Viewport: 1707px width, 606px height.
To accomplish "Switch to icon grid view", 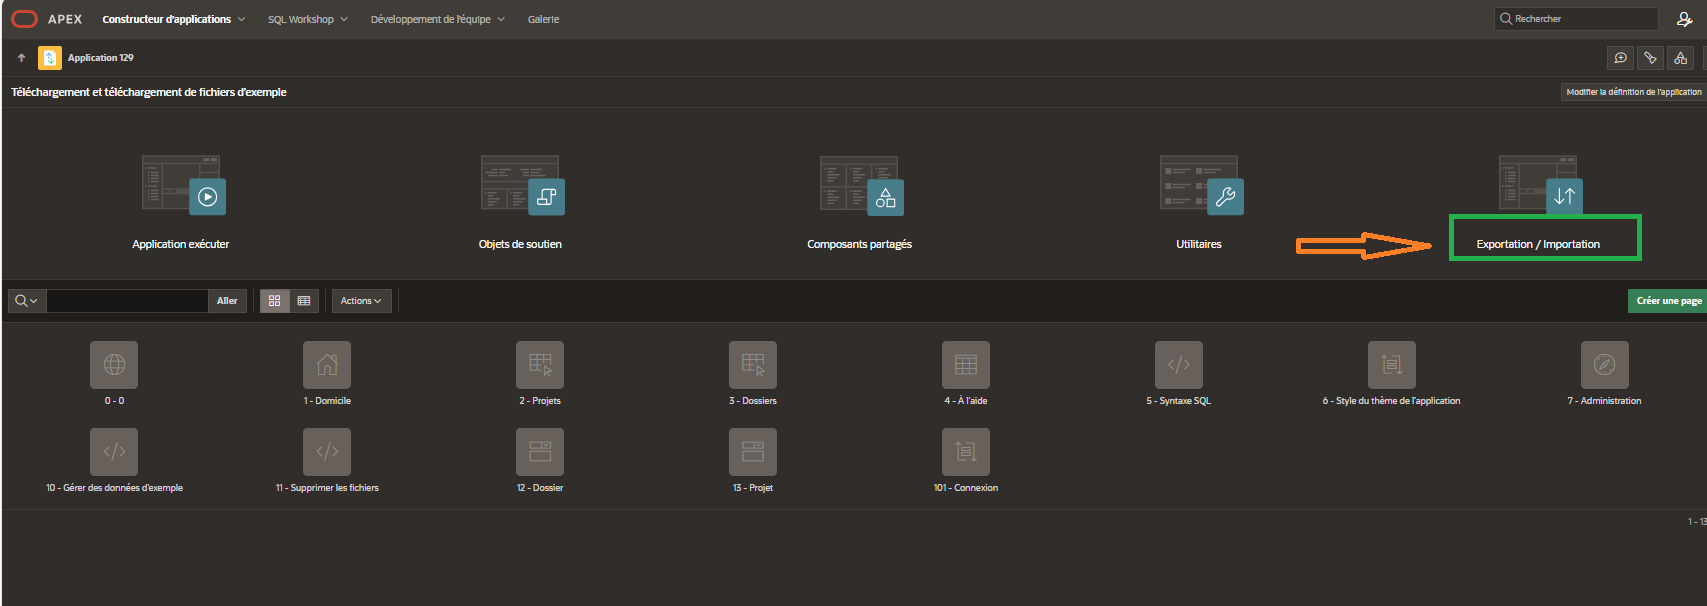I will tap(275, 301).
